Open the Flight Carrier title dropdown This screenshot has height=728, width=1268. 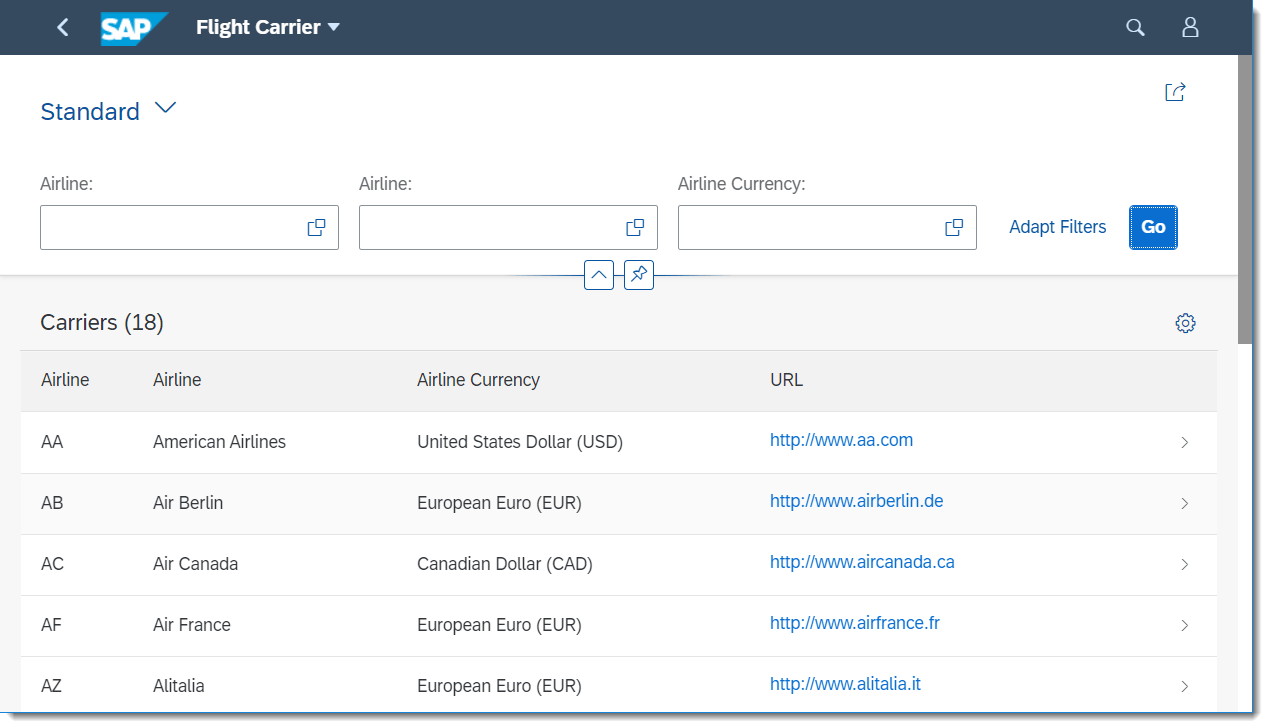pos(268,27)
